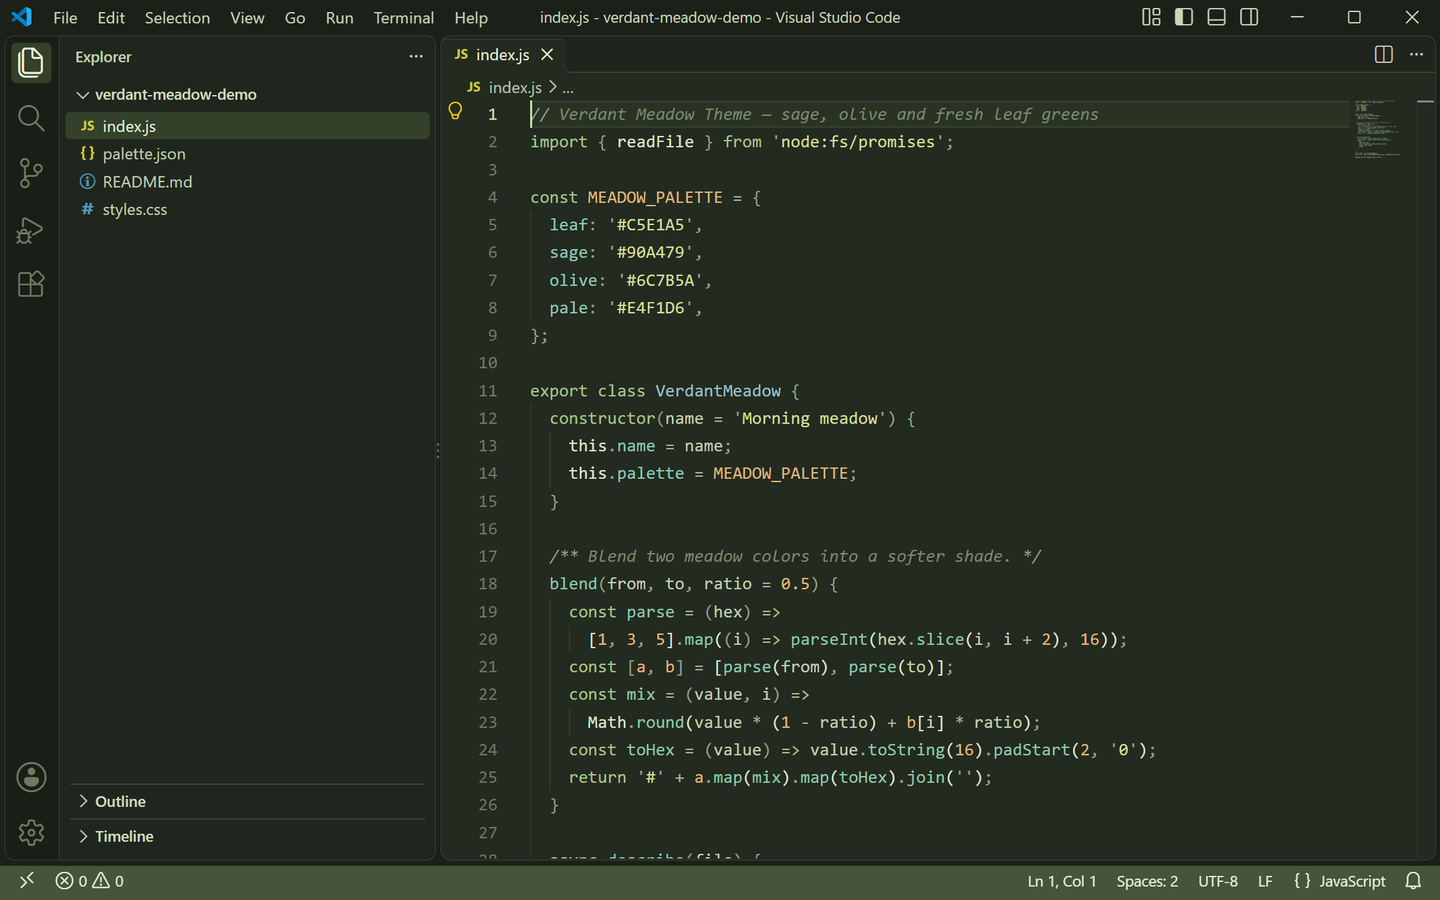Change the LF end of line sequence

[1265, 881]
